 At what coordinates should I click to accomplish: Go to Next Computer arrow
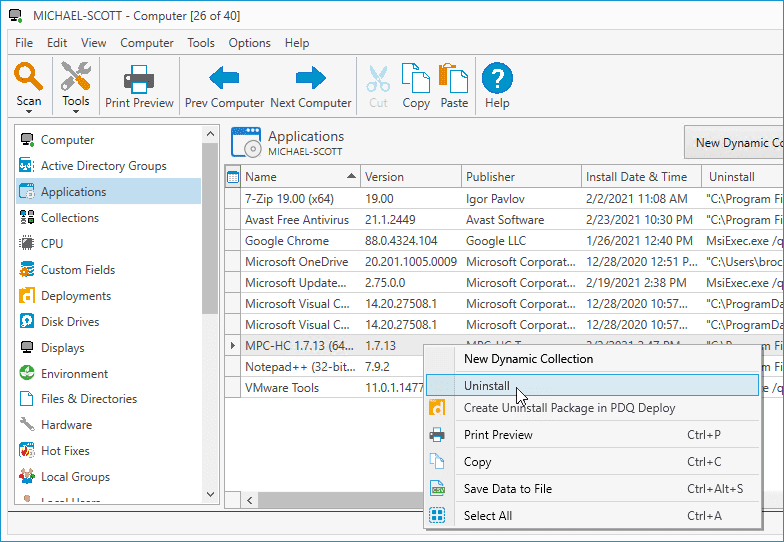310,78
